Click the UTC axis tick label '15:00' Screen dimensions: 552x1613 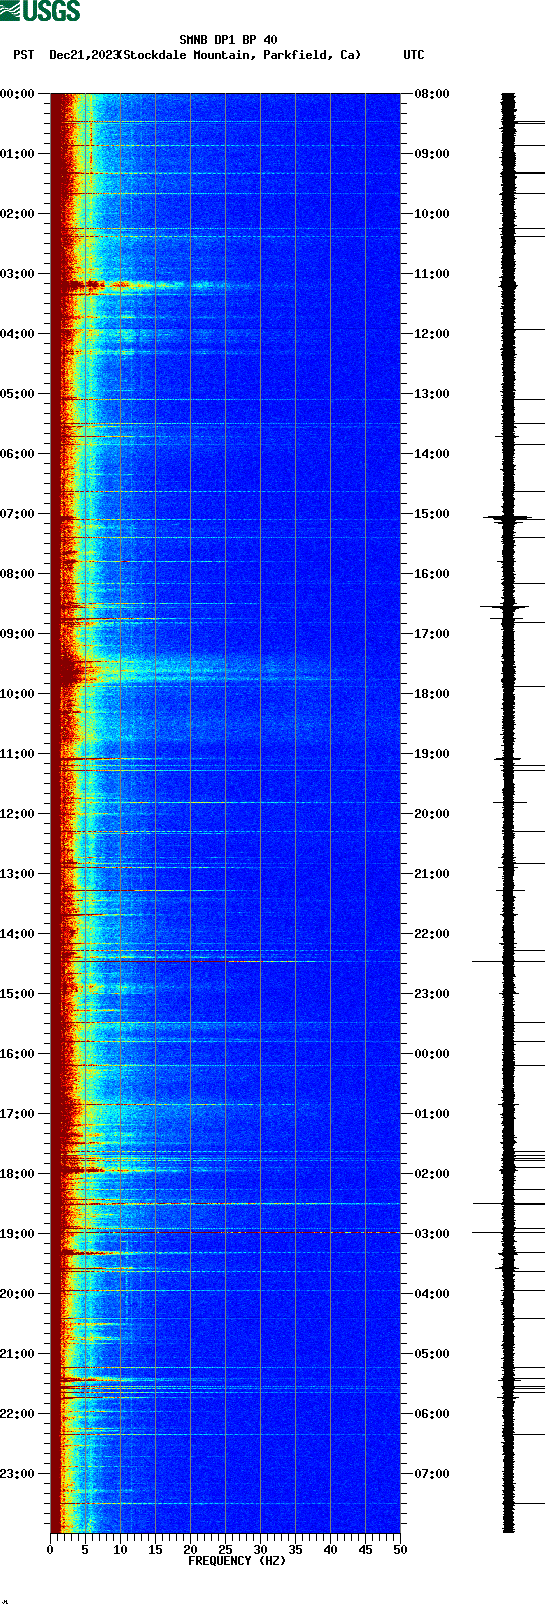coord(432,514)
